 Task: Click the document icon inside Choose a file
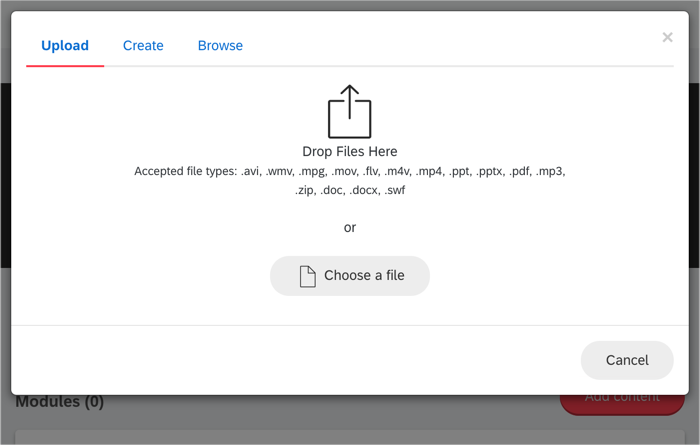coord(308,276)
